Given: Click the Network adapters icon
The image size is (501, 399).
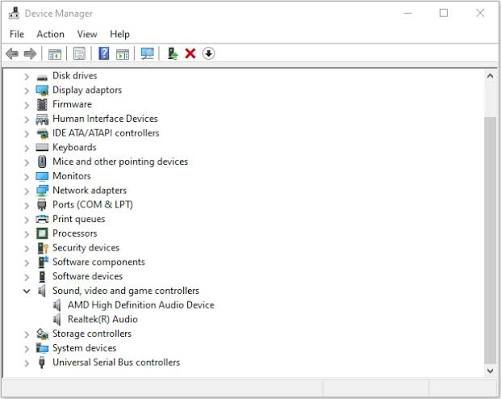Looking at the screenshot, I should pyautogui.click(x=42, y=191).
